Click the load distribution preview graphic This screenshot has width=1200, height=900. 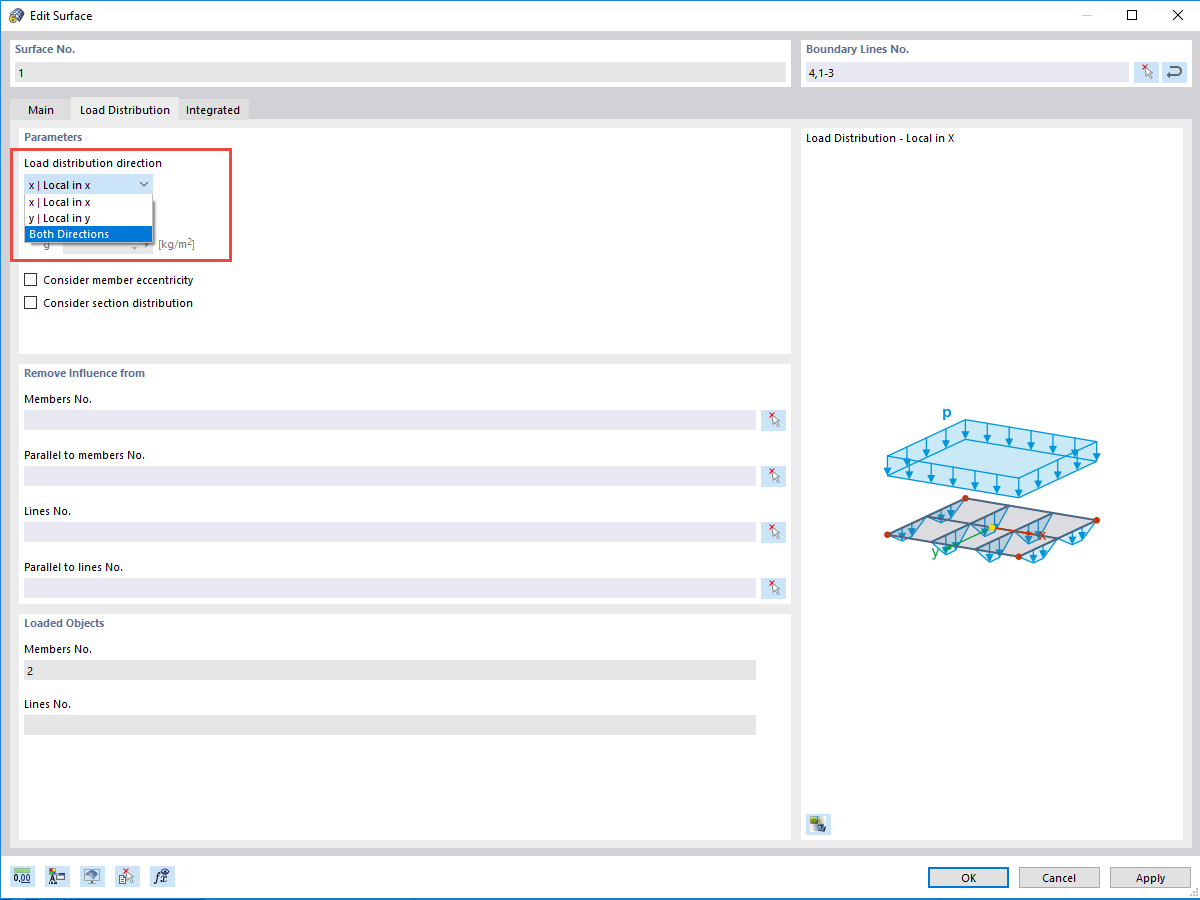[x=993, y=485]
